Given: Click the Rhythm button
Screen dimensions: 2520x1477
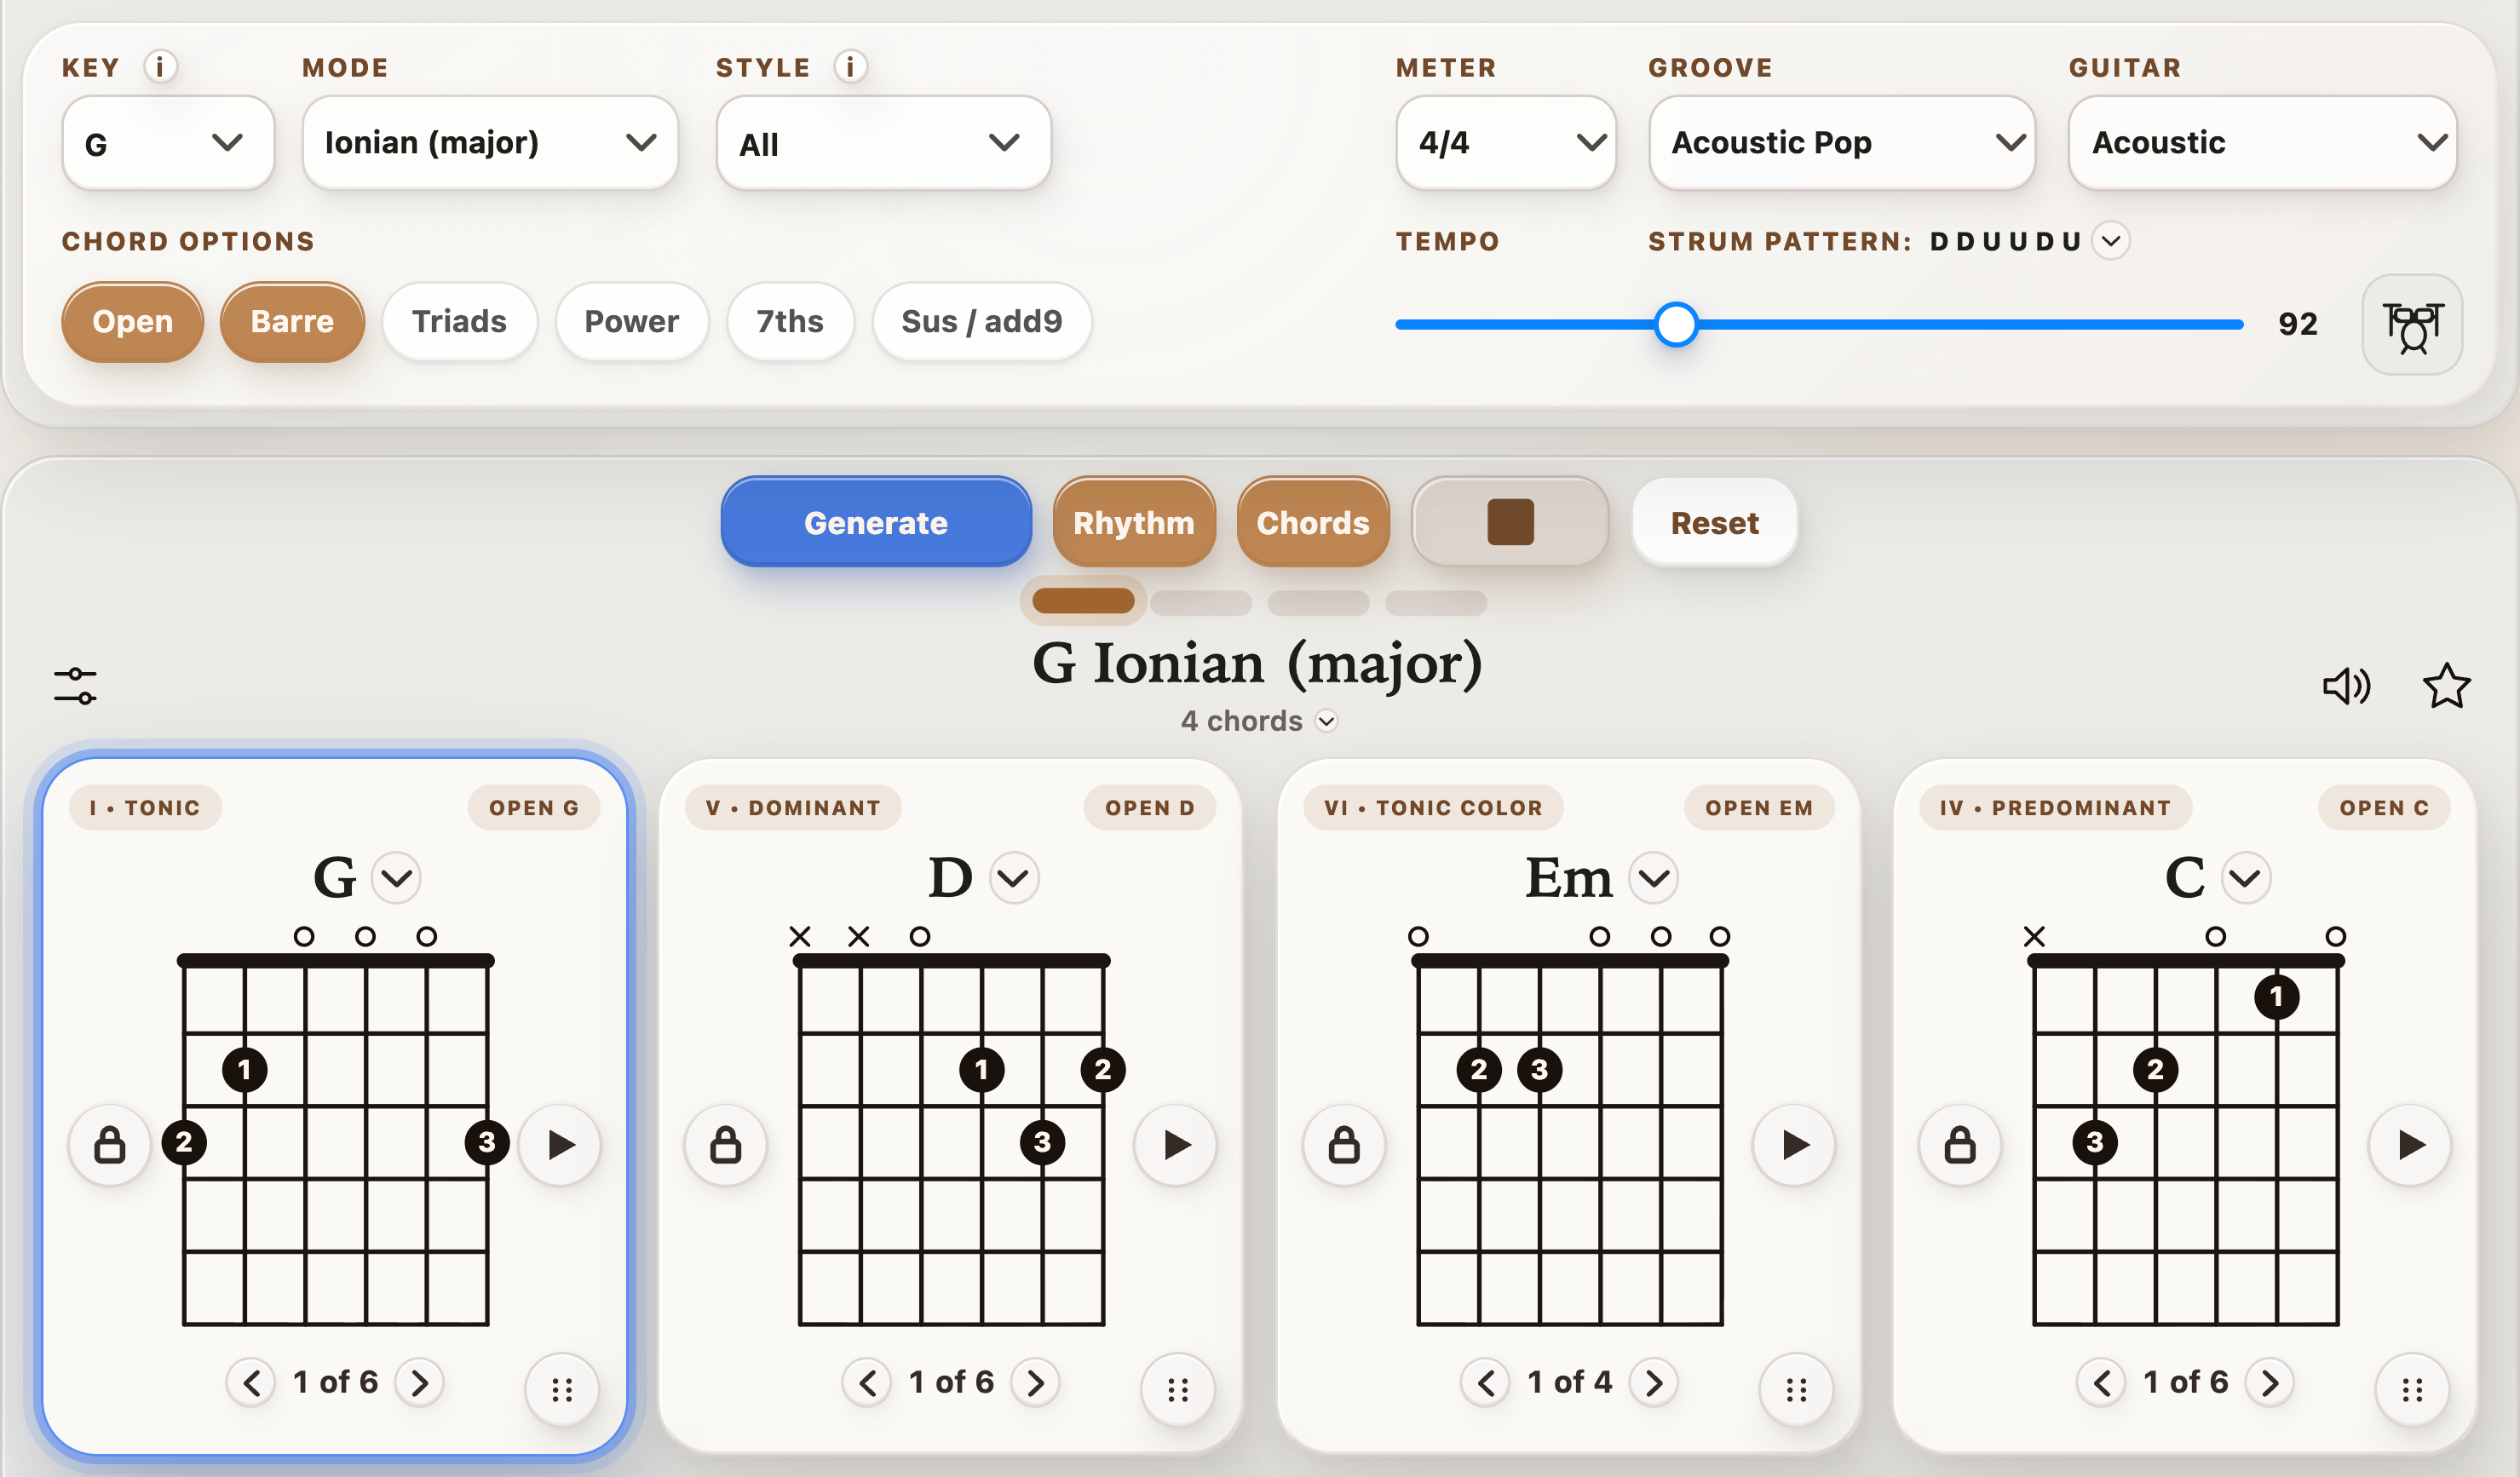Looking at the screenshot, I should point(1134,522).
